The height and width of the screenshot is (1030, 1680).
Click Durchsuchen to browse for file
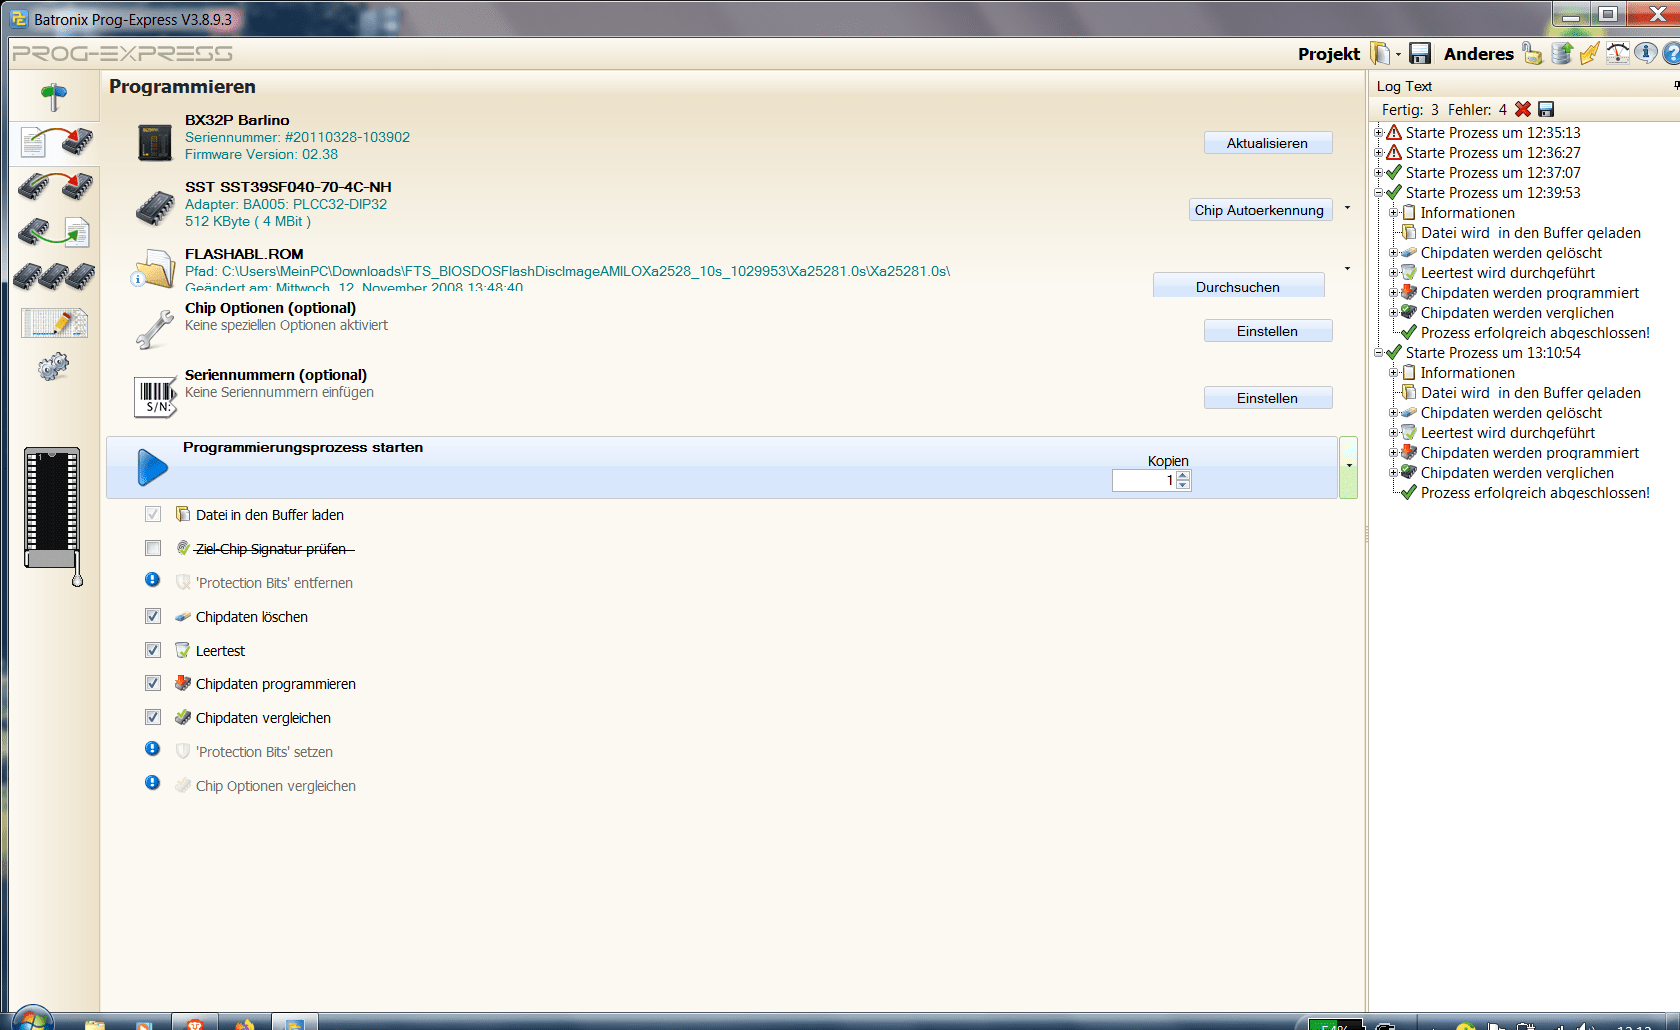pyautogui.click(x=1238, y=286)
